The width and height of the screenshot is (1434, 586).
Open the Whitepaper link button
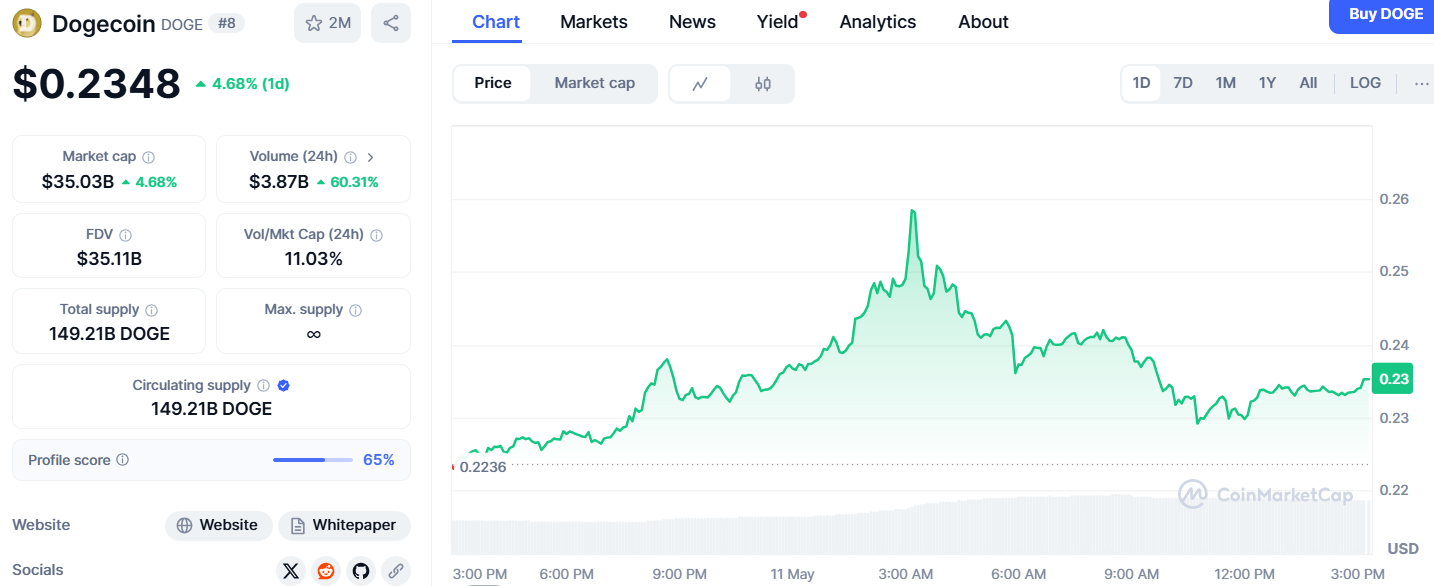click(x=344, y=525)
